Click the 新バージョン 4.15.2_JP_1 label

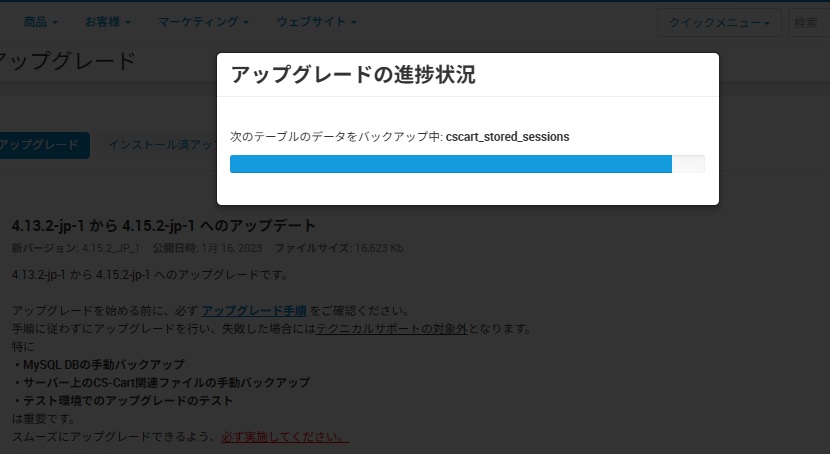[75, 247]
